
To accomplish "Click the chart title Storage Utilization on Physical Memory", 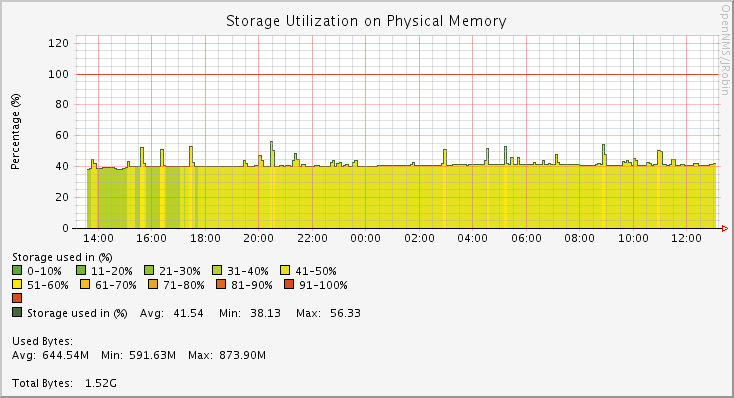I will tap(366, 21).
